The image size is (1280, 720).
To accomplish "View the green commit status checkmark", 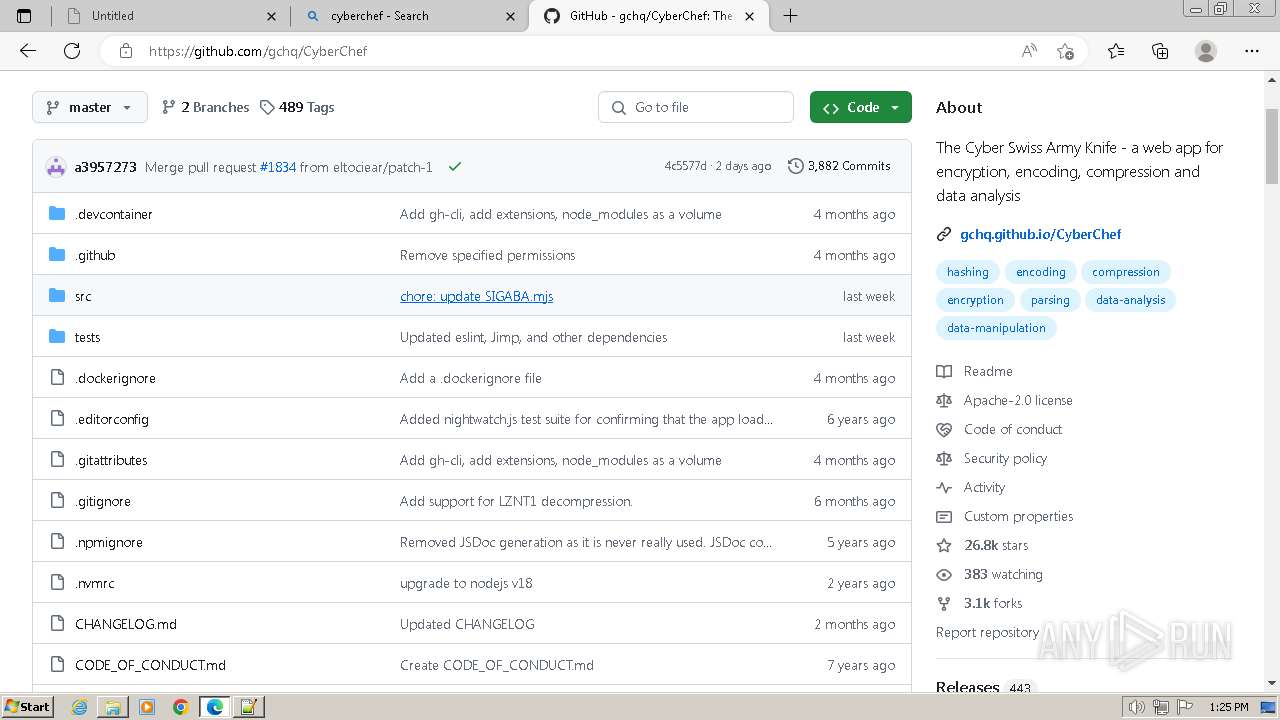I will [x=455, y=167].
